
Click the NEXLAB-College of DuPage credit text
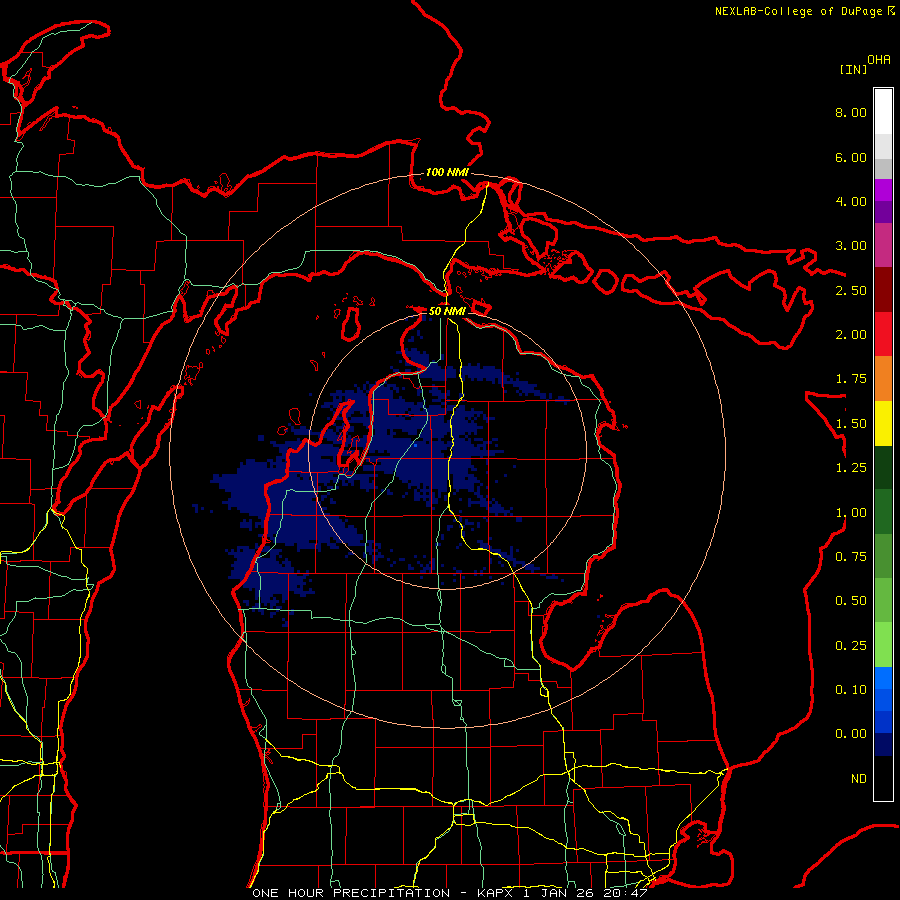(x=798, y=11)
